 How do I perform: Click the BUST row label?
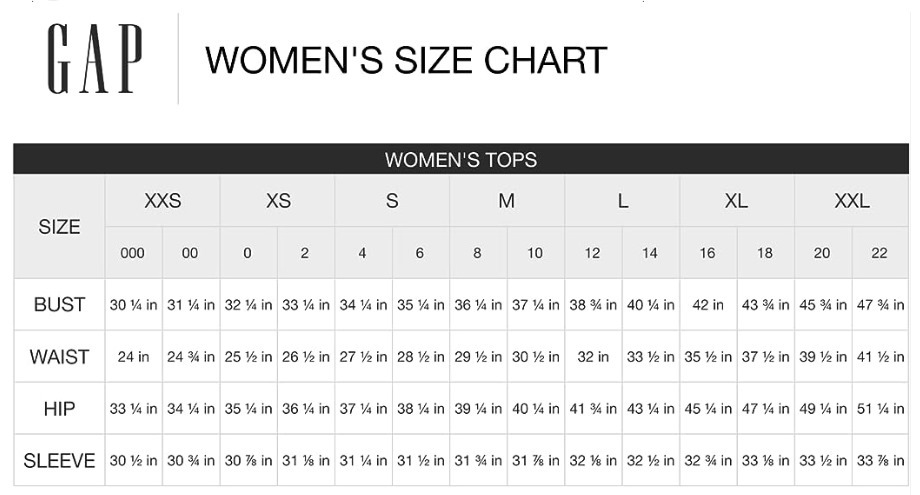(x=59, y=305)
